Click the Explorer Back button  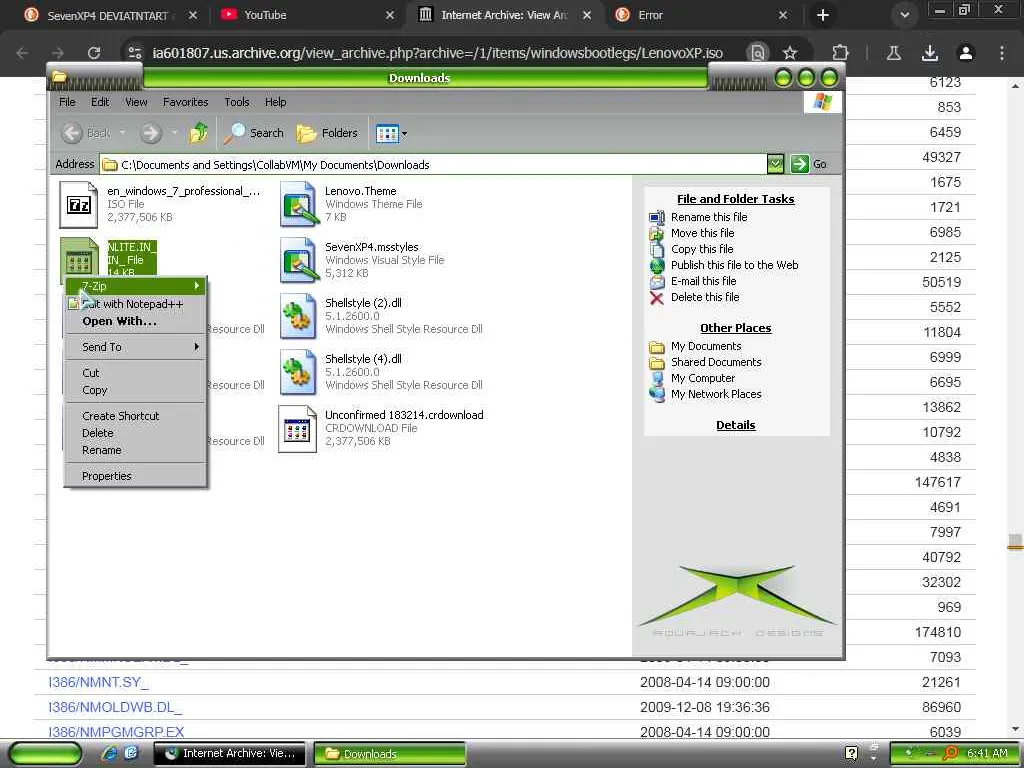(x=87, y=133)
